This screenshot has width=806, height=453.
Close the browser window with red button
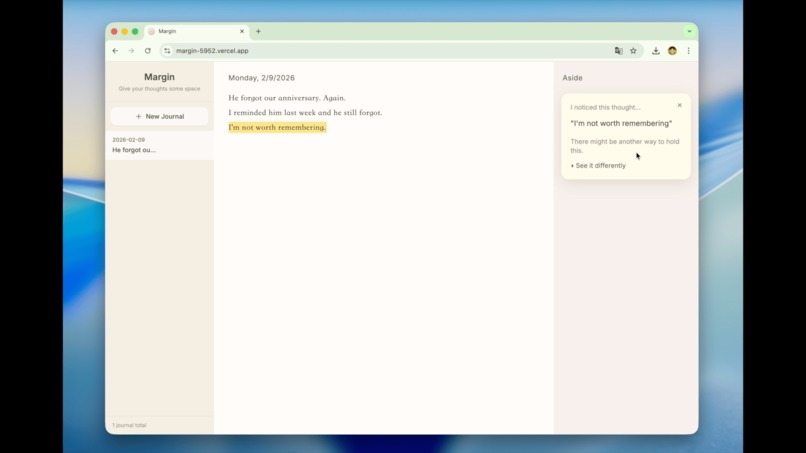click(x=114, y=31)
